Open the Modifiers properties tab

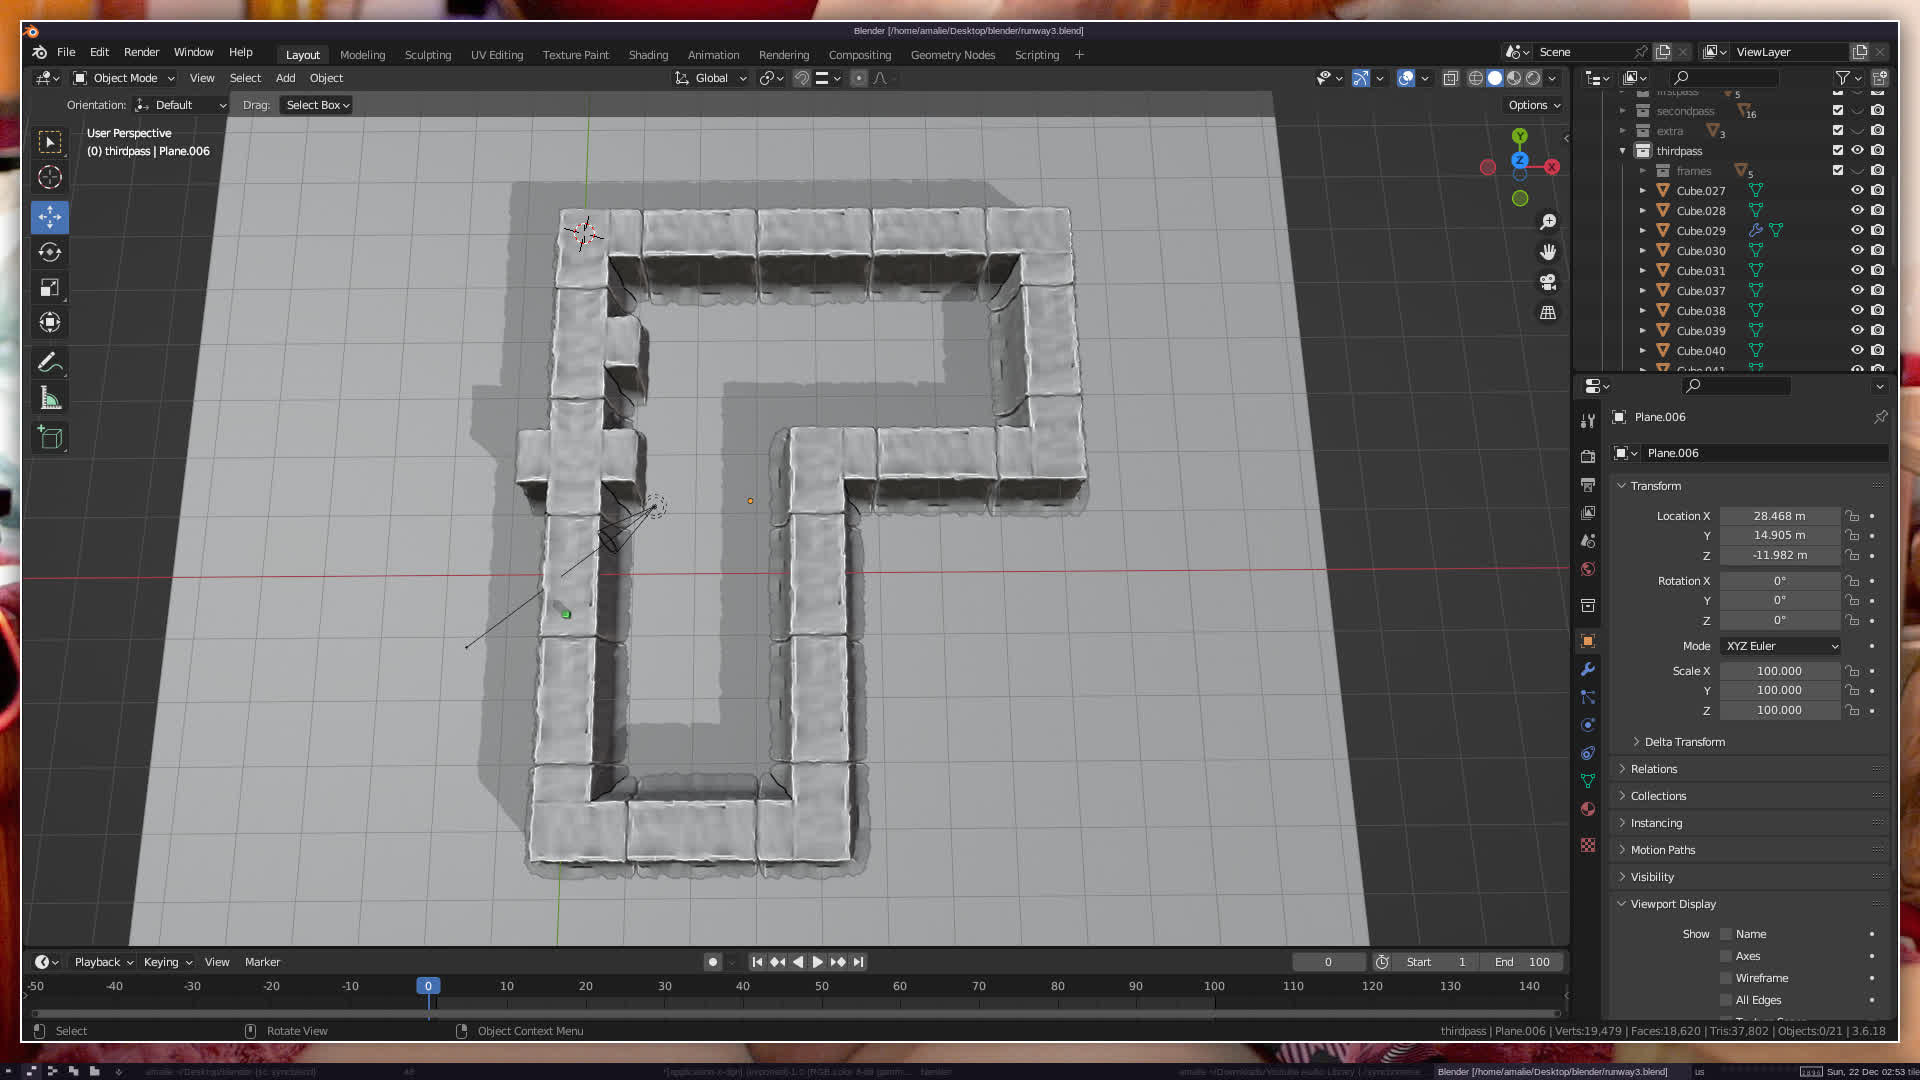point(1588,669)
